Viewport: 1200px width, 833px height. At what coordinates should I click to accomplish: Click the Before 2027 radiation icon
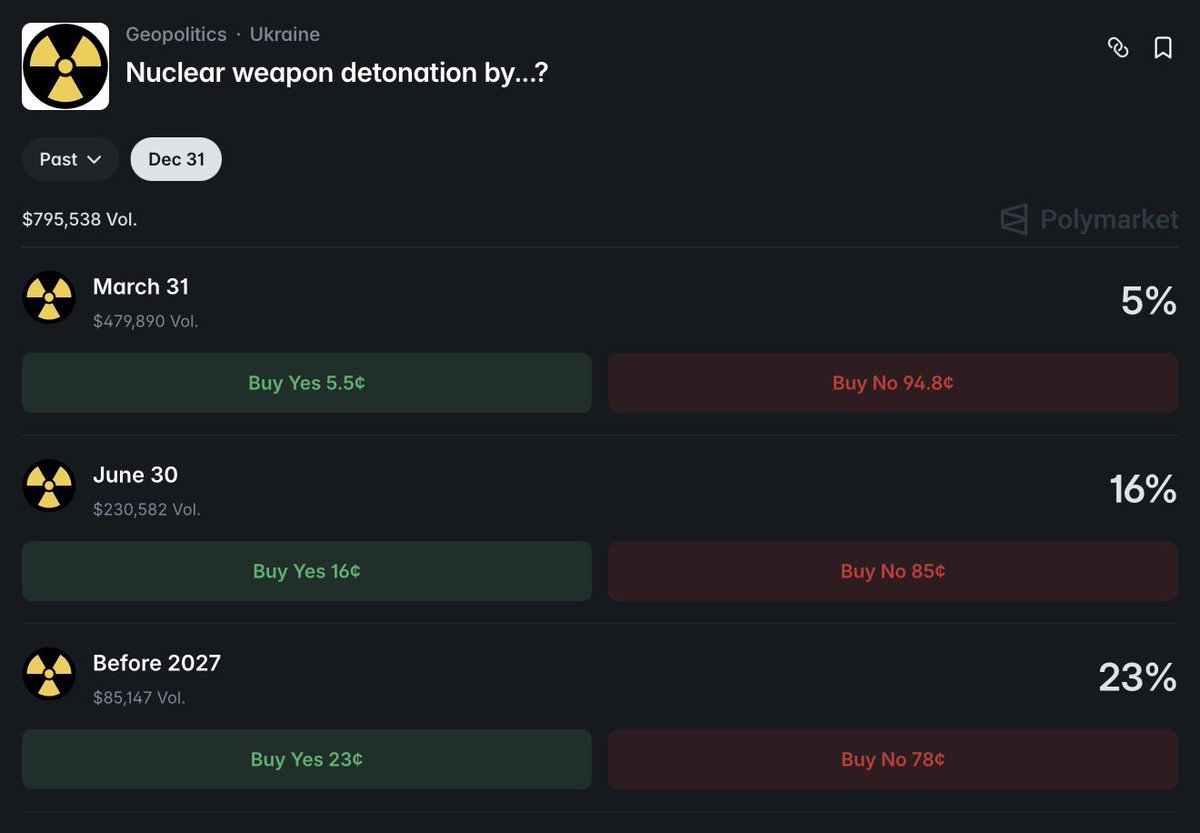click(x=49, y=674)
